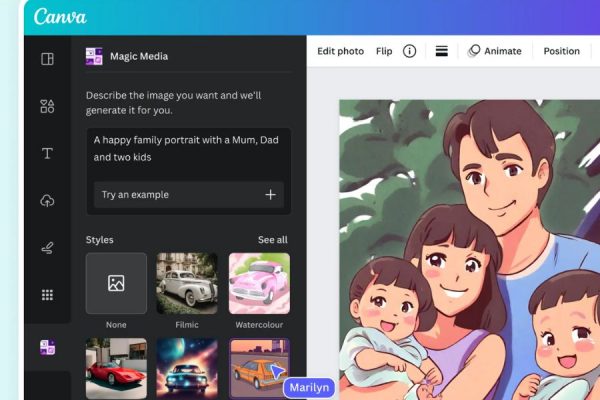Choose the Watercolour style thumbnail

(x=259, y=283)
